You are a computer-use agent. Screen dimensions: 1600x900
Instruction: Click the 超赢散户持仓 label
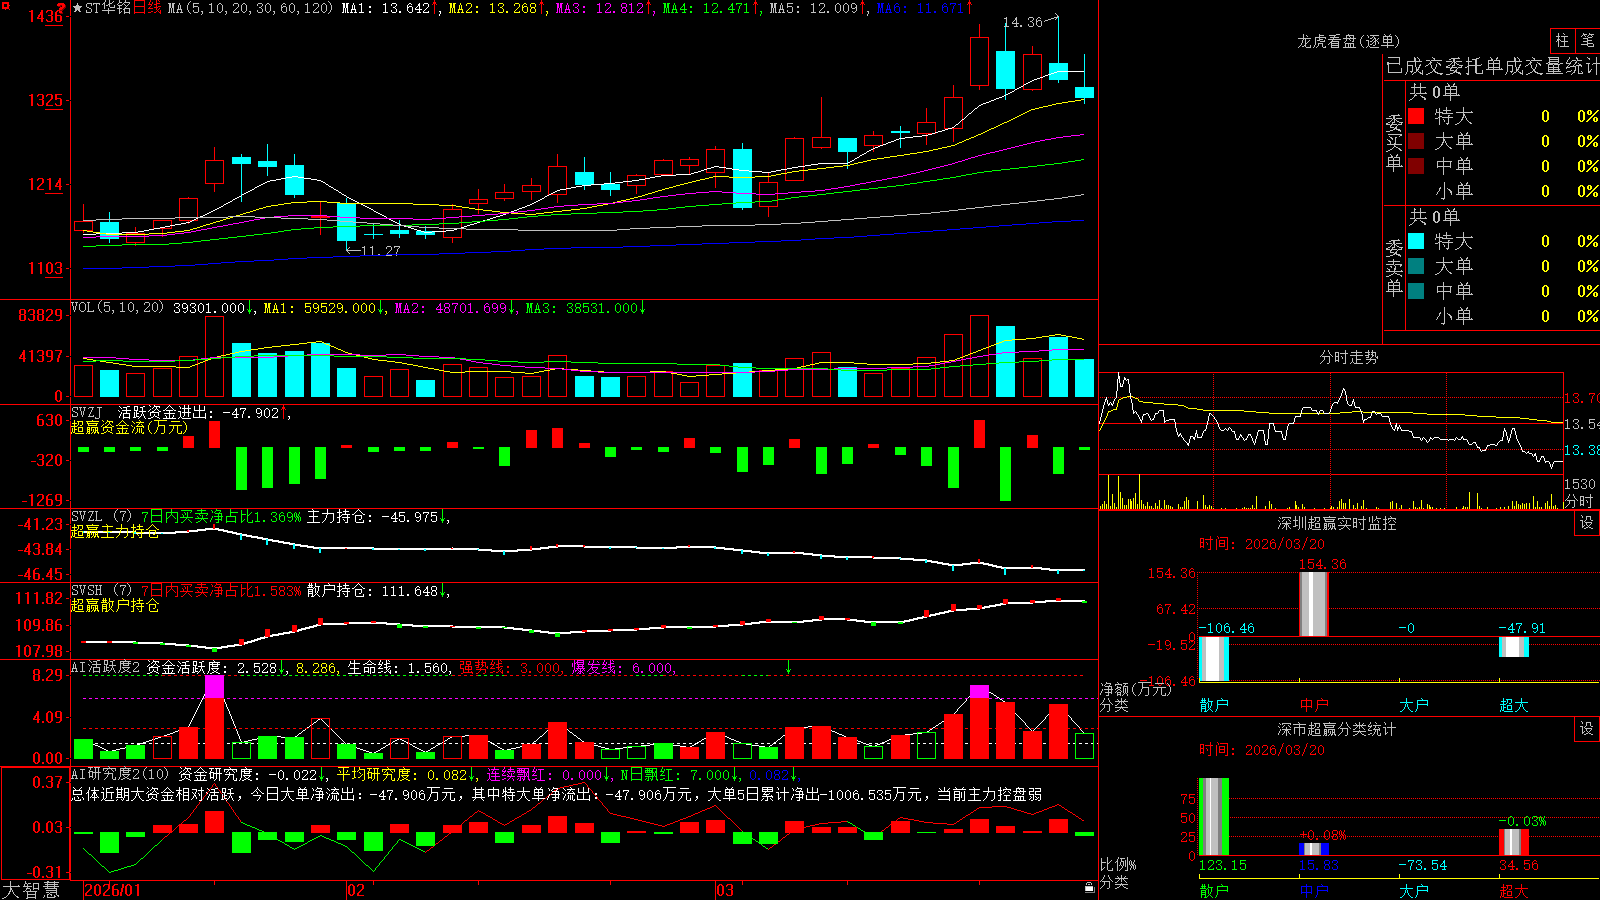pos(115,605)
